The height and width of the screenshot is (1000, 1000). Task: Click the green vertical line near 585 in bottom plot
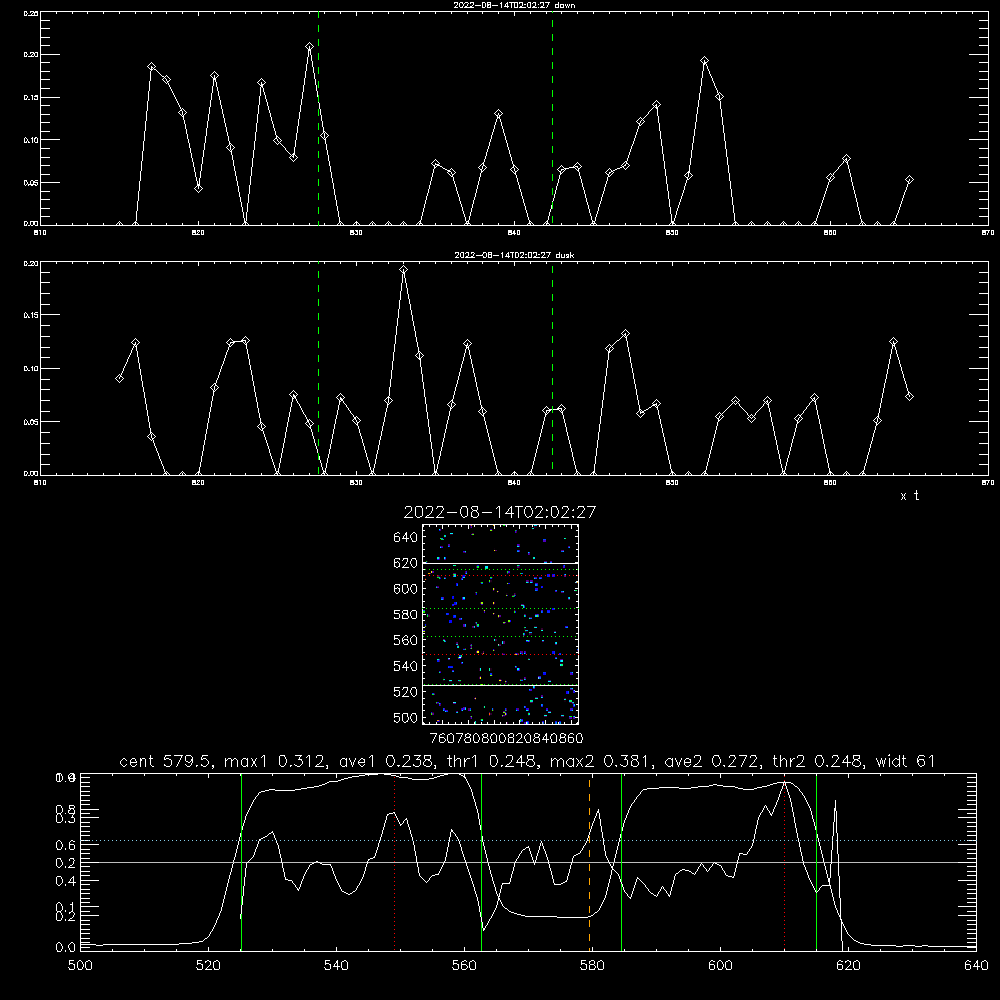point(621,862)
